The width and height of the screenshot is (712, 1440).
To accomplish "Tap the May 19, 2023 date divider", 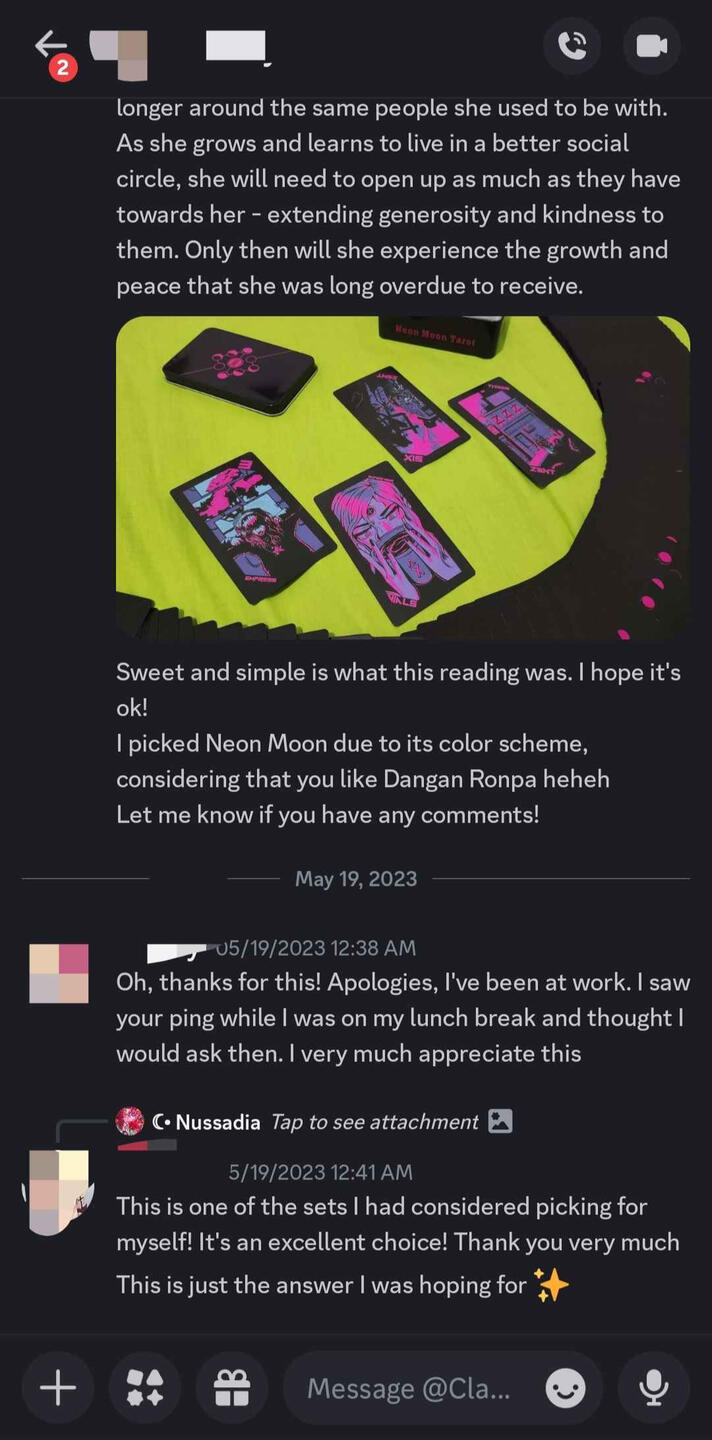I will 356,879.
